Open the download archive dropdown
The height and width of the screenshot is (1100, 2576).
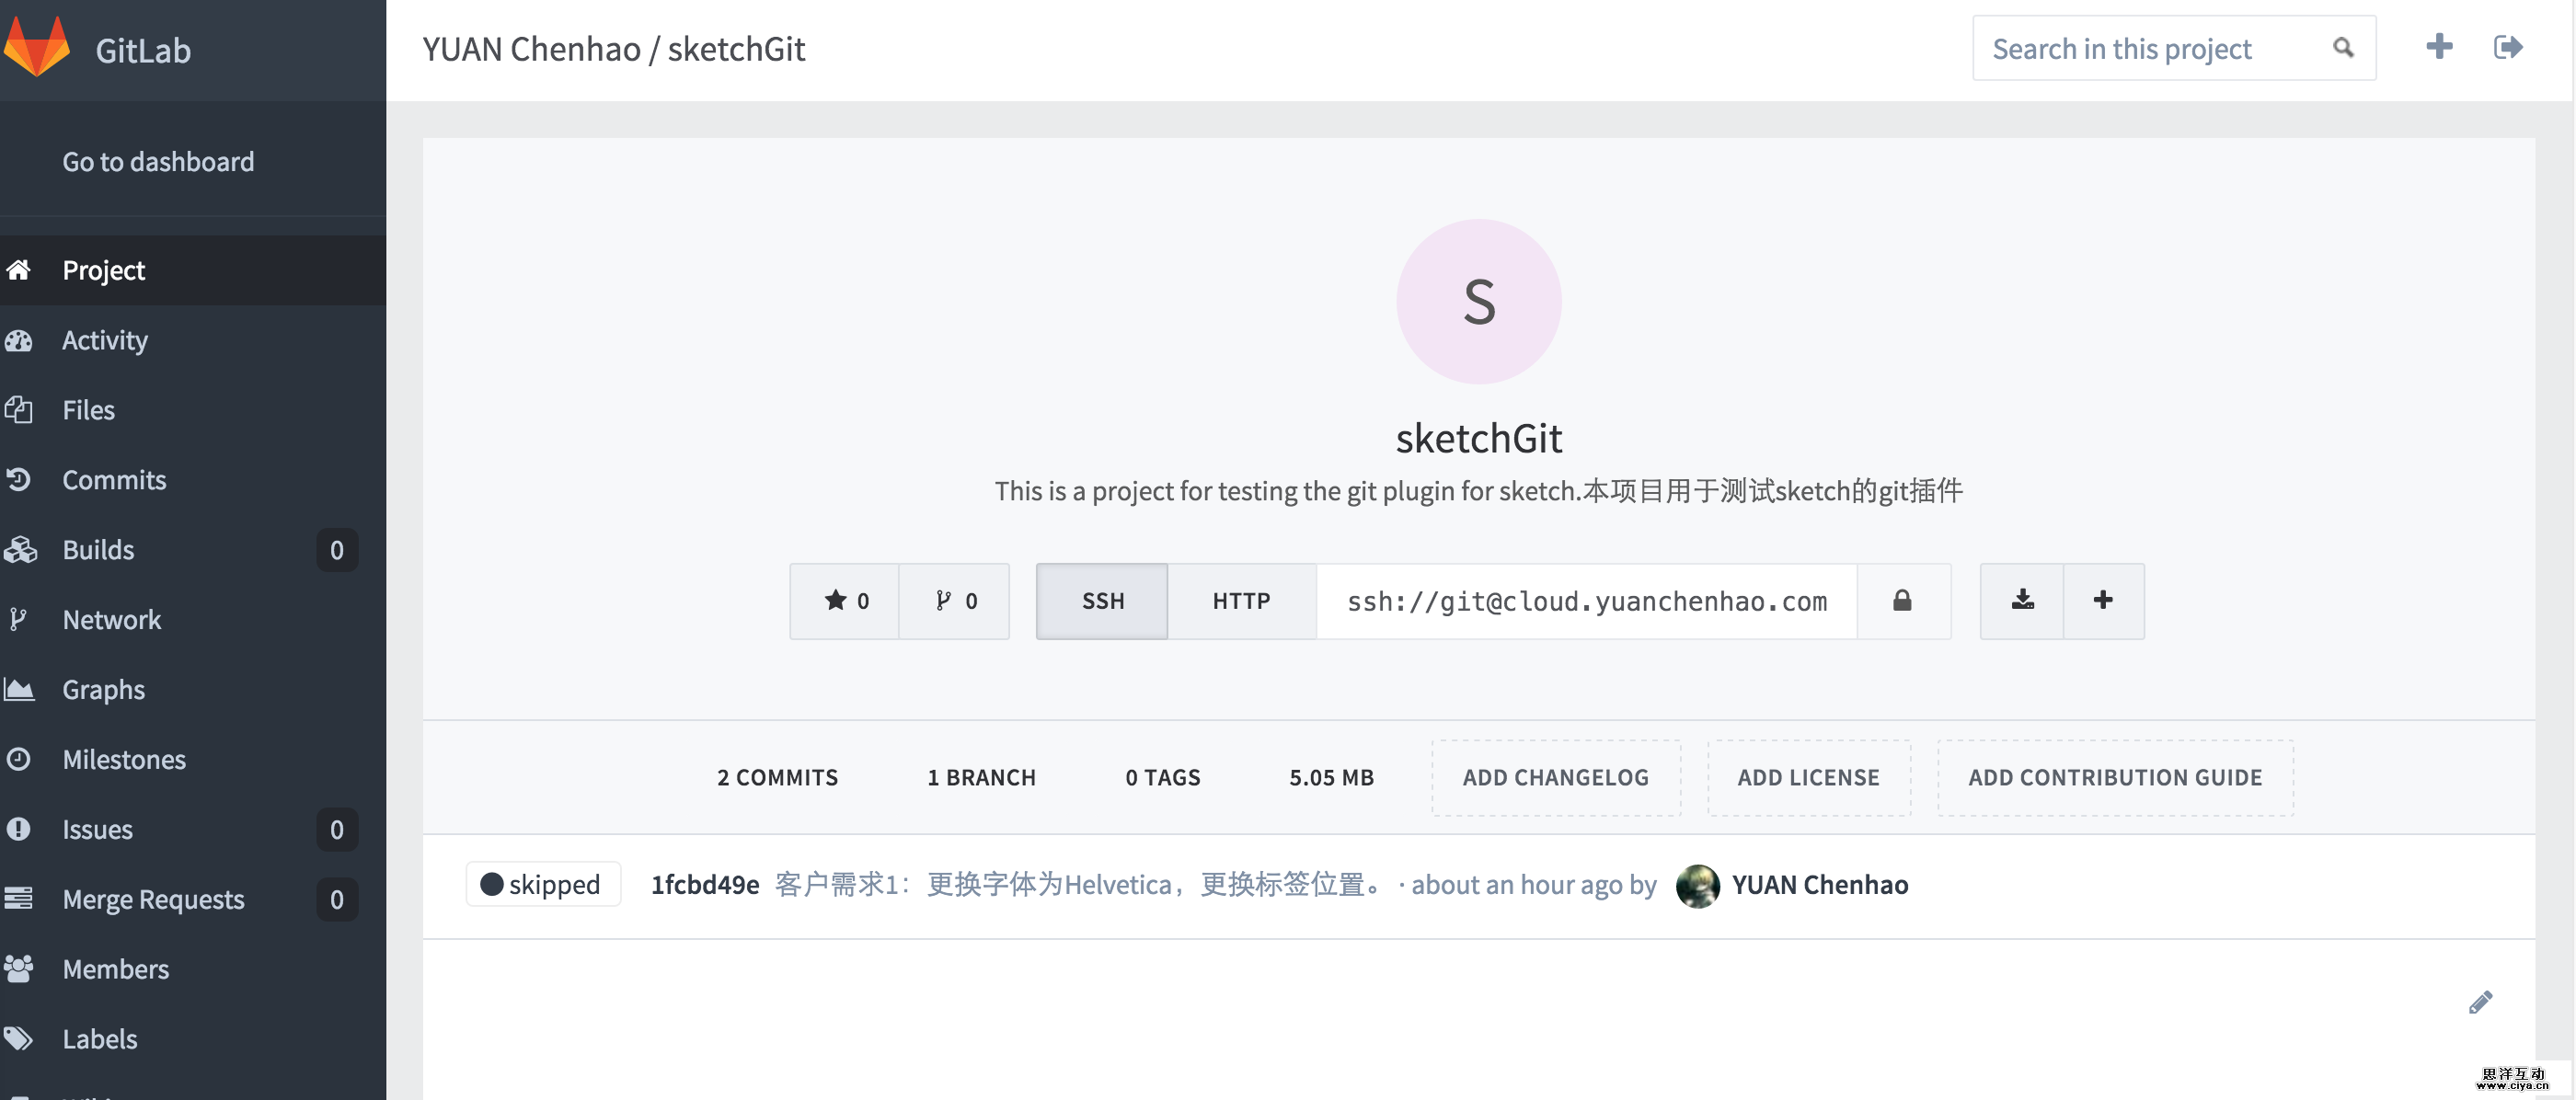(x=2022, y=601)
